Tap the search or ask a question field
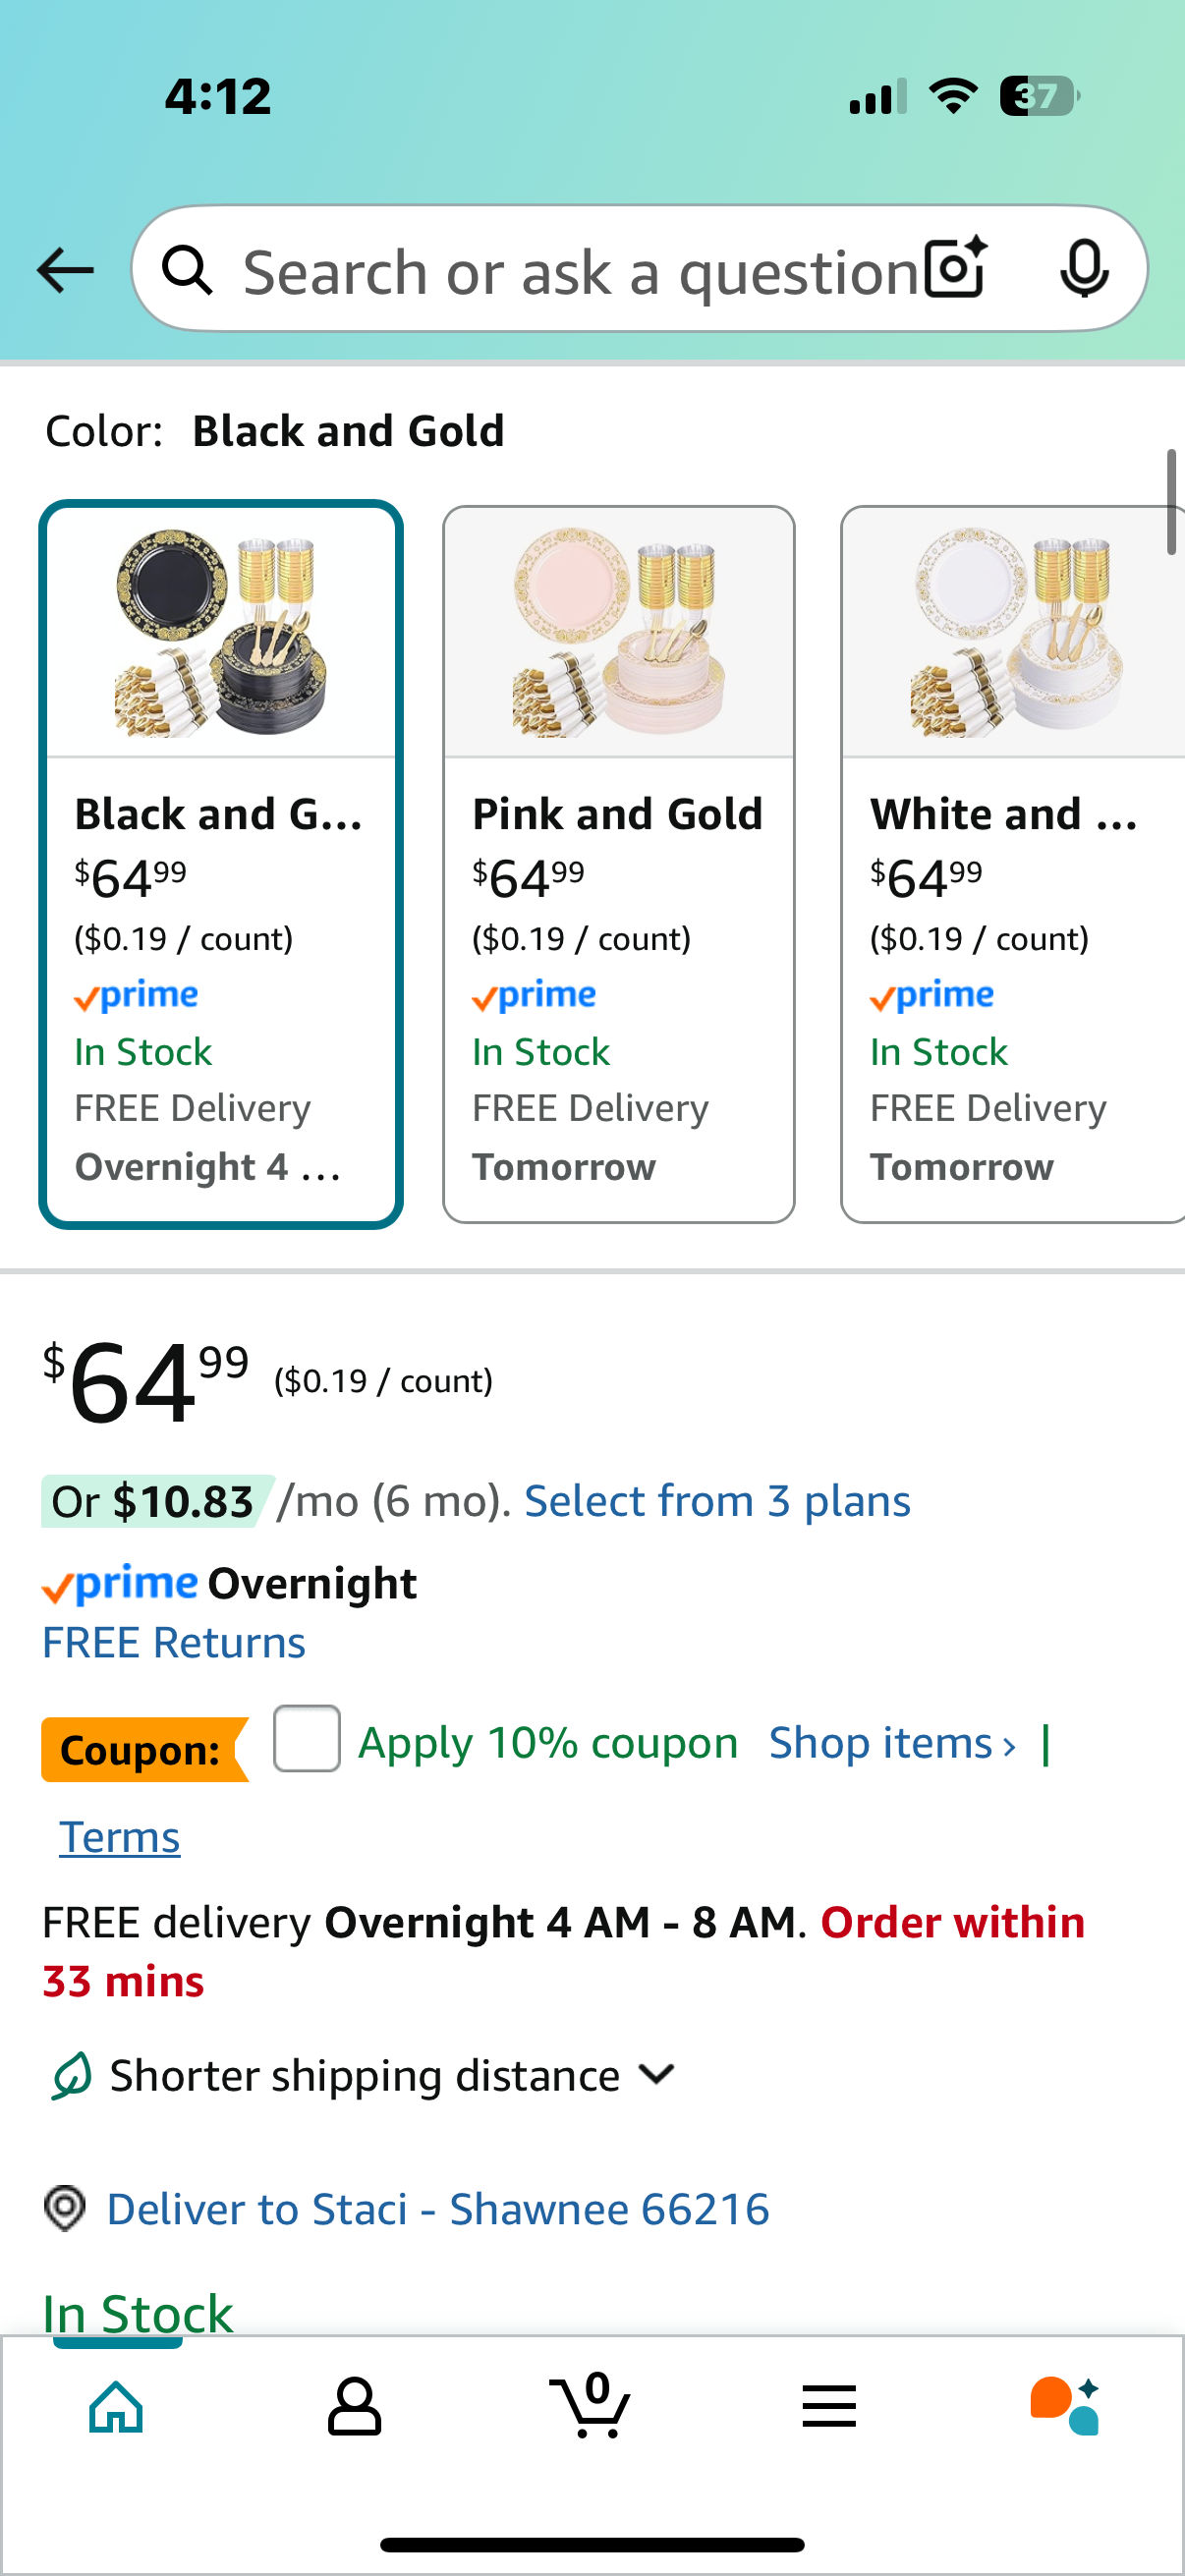Image resolution: width=1185 pixels, height=2576 pixels. pyautogui.click(x=580, y=271)
